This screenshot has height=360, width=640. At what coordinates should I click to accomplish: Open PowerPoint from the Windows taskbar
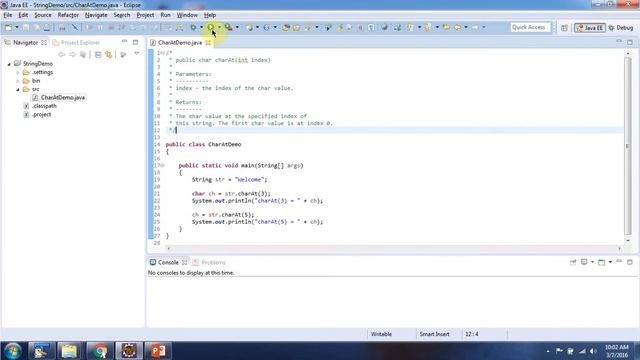pyautogui.click(x=158, y=351)
